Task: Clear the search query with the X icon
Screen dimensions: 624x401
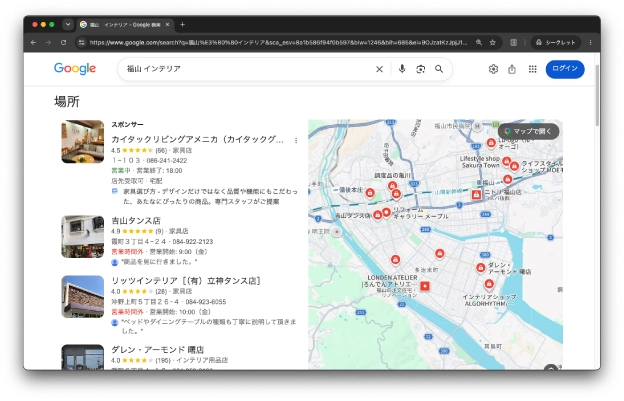Action: (379, 69)
